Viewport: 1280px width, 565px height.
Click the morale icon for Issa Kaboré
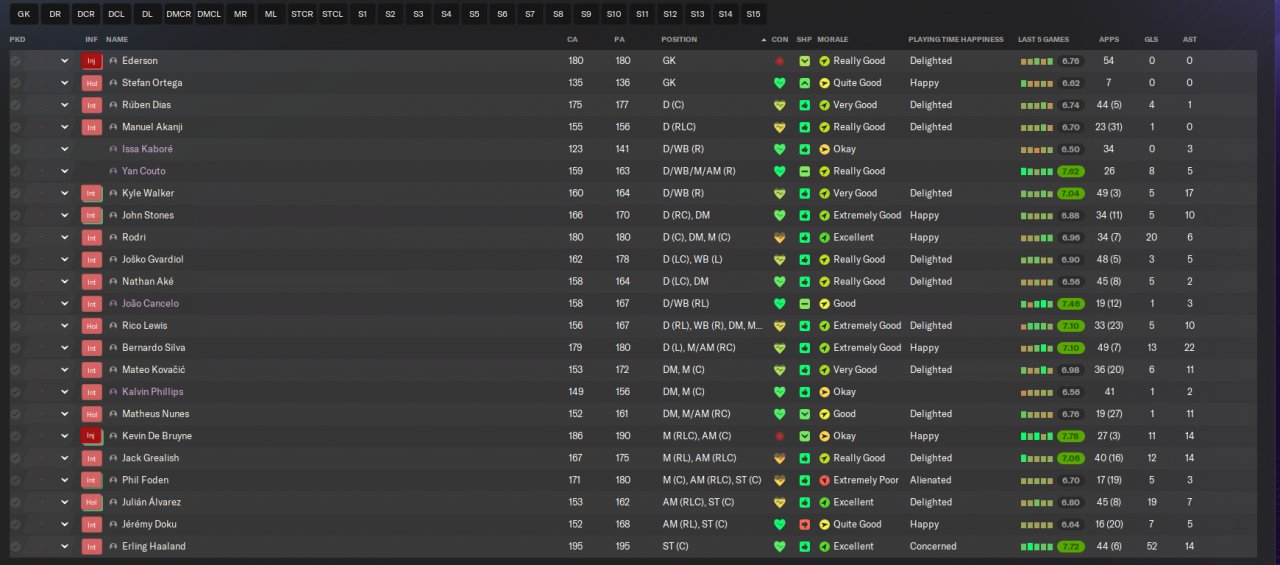pyautogui.click(x=824, y=149)
